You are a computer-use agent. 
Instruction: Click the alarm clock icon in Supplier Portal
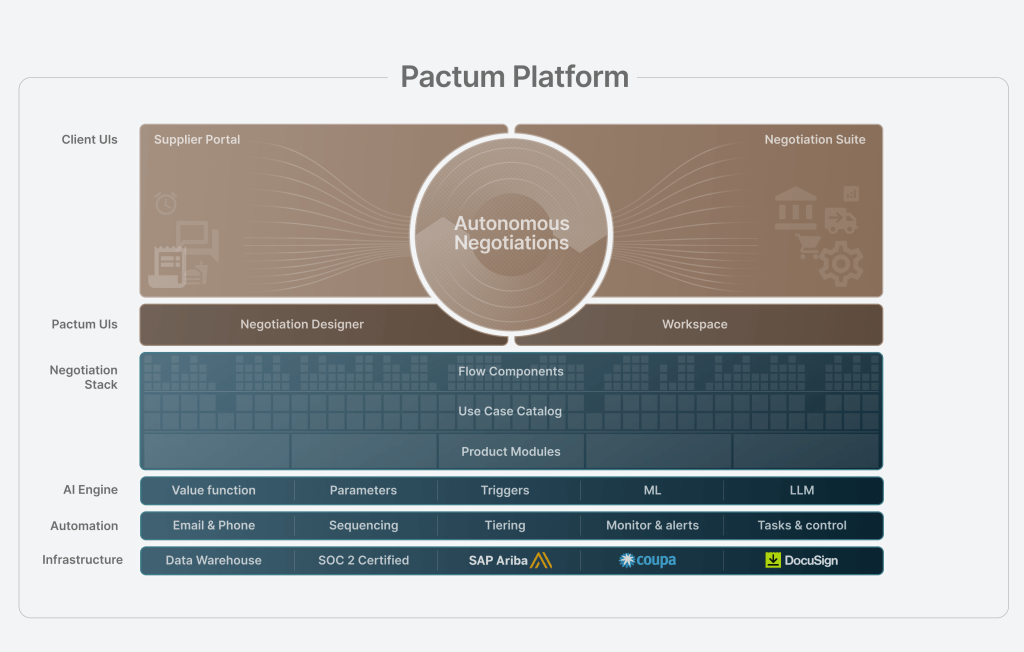[x=166, y=201]
